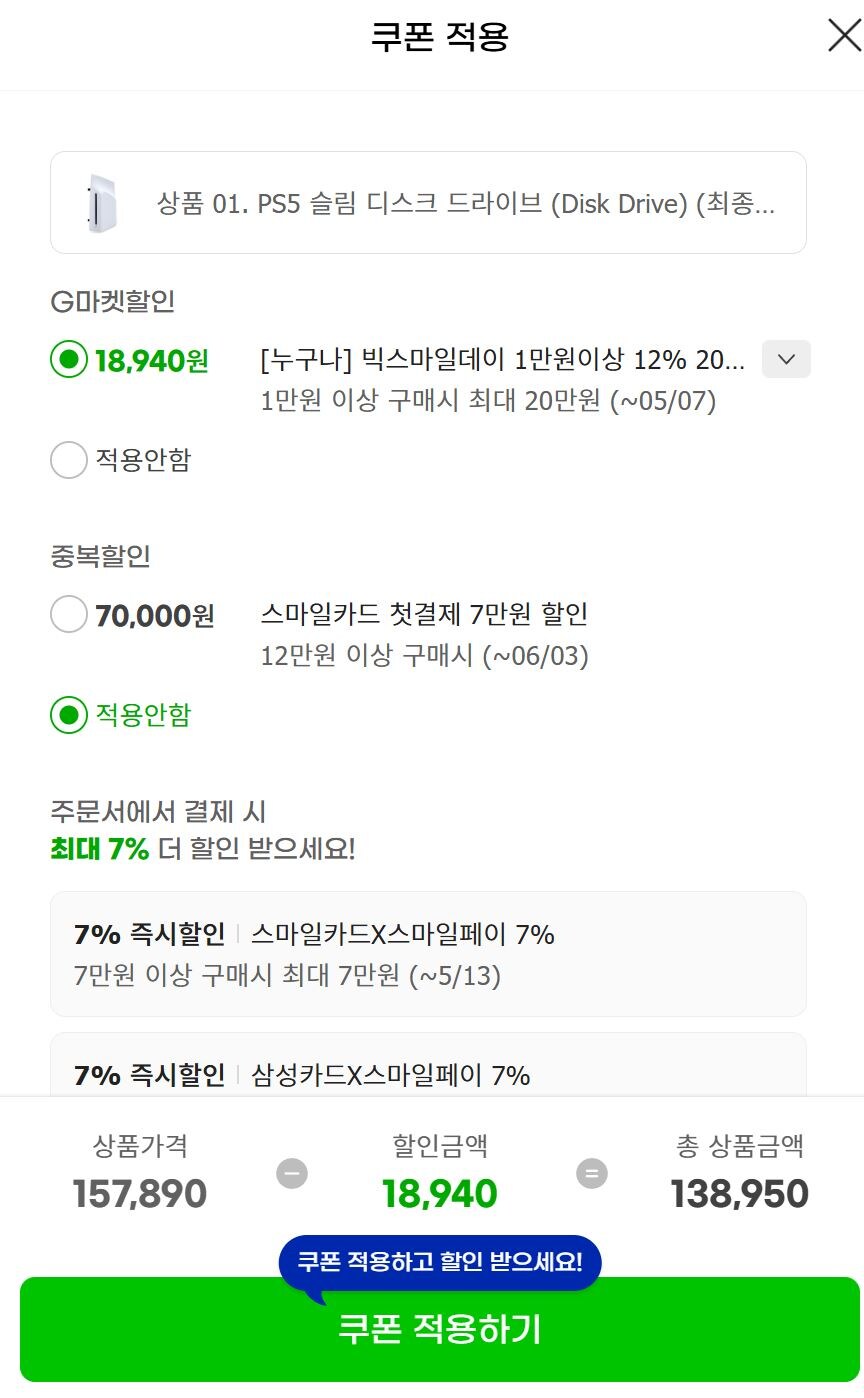Viewport: 864px width, 1398px height.
Task: Select the 18,940원 G마켓할인 coupon radio button
Action: click(68, 359)
